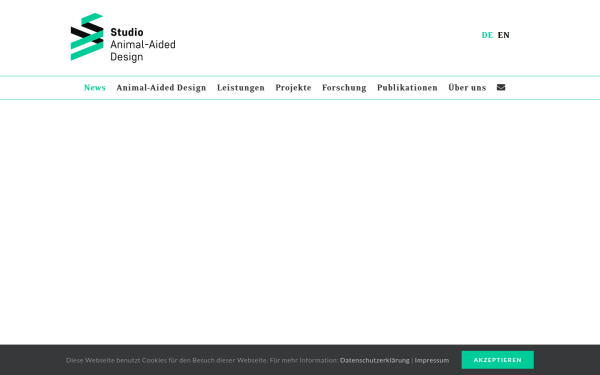
Task: Switch language to DE
Action: click(487, 35)
